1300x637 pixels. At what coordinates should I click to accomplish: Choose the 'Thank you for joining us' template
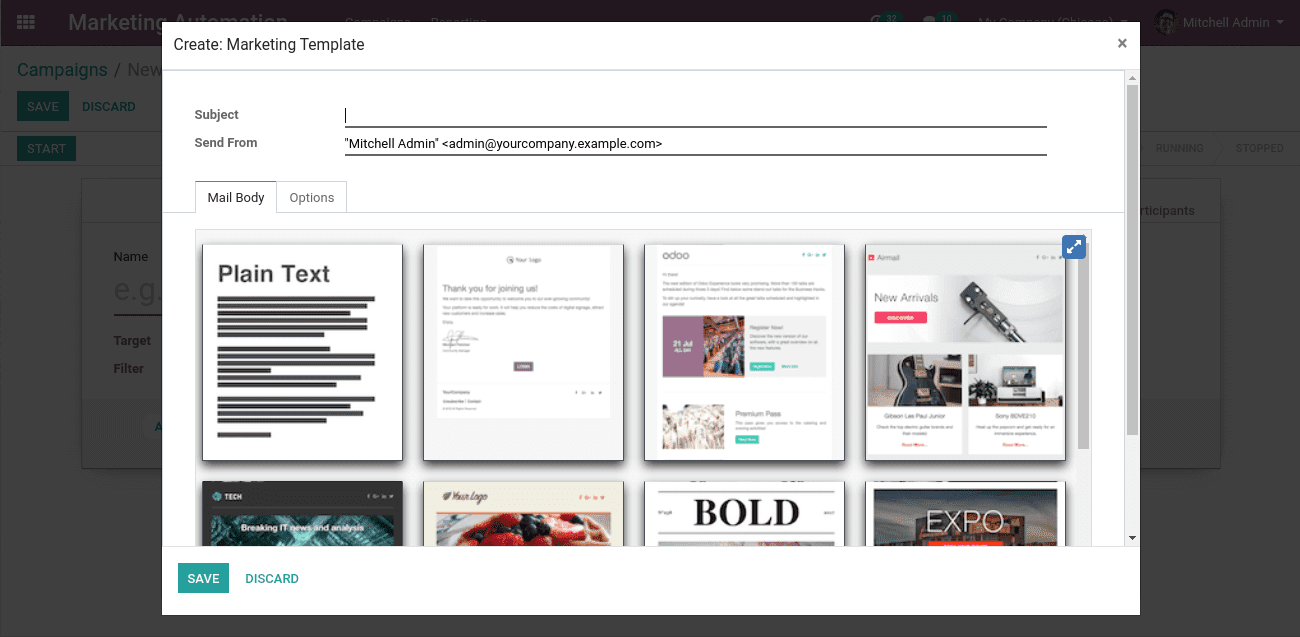point(523,352)
